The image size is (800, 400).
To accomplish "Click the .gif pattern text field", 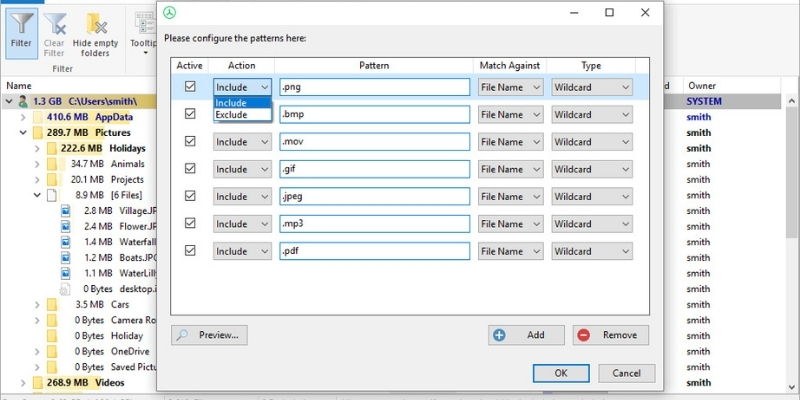I will click(374, 170).
